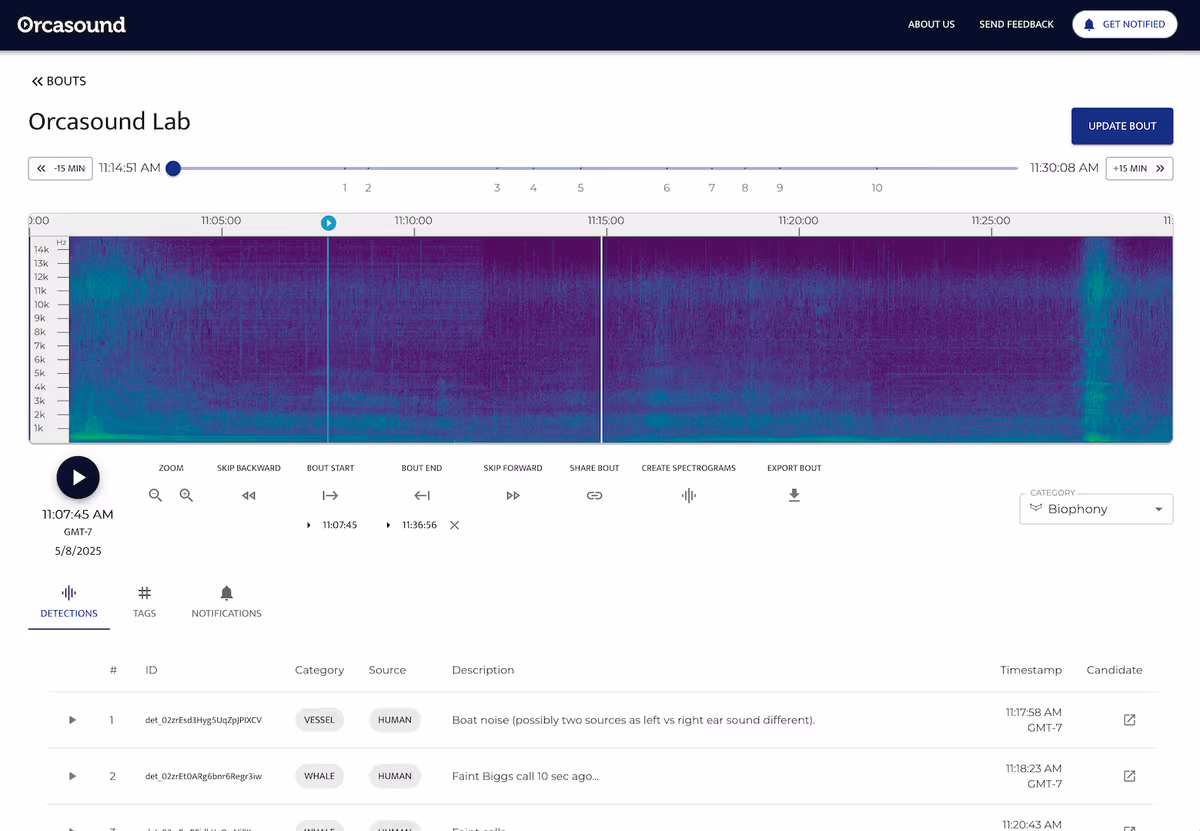Shift time range forward 15 minutes
This screenshot has height=831, width=1200.
[1139, 168]
